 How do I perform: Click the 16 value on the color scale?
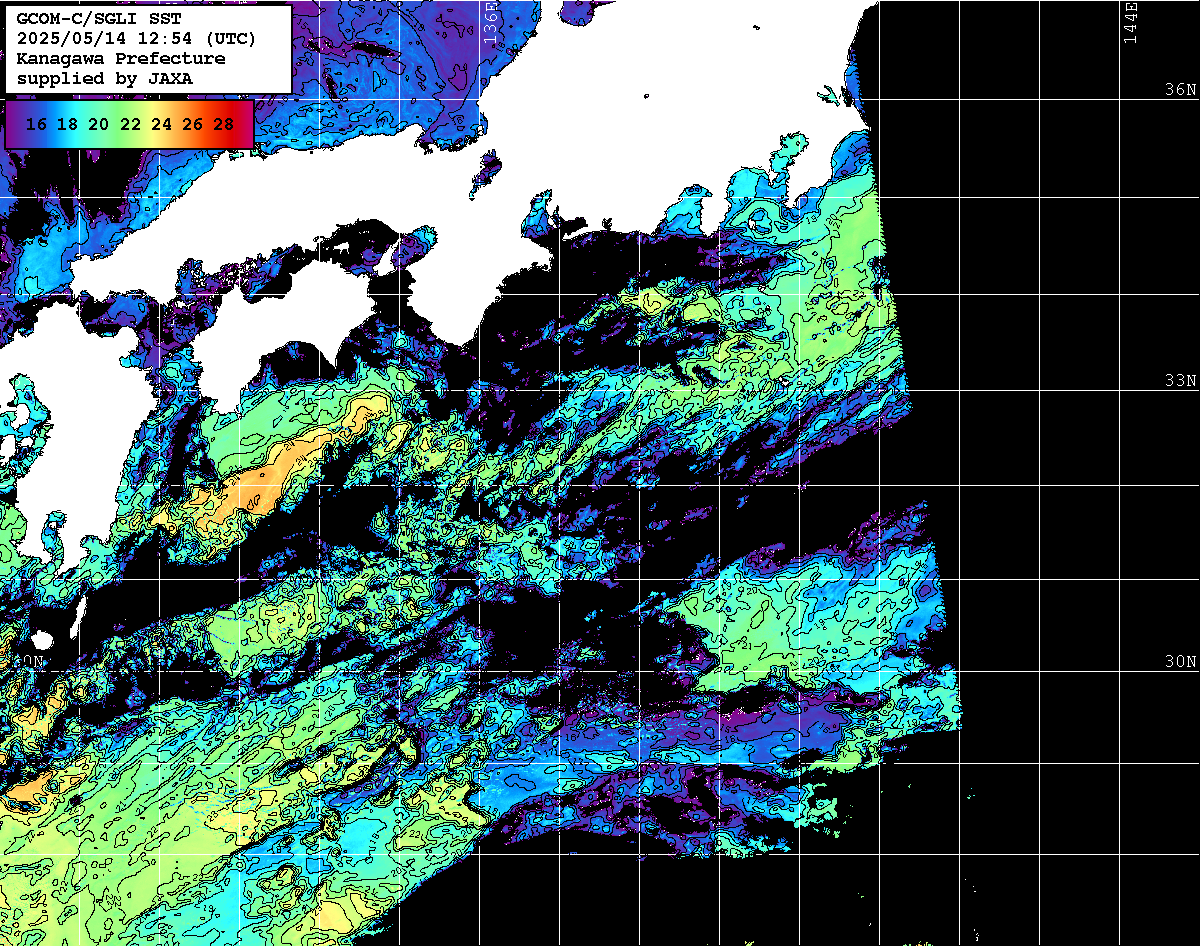[36, 125]
